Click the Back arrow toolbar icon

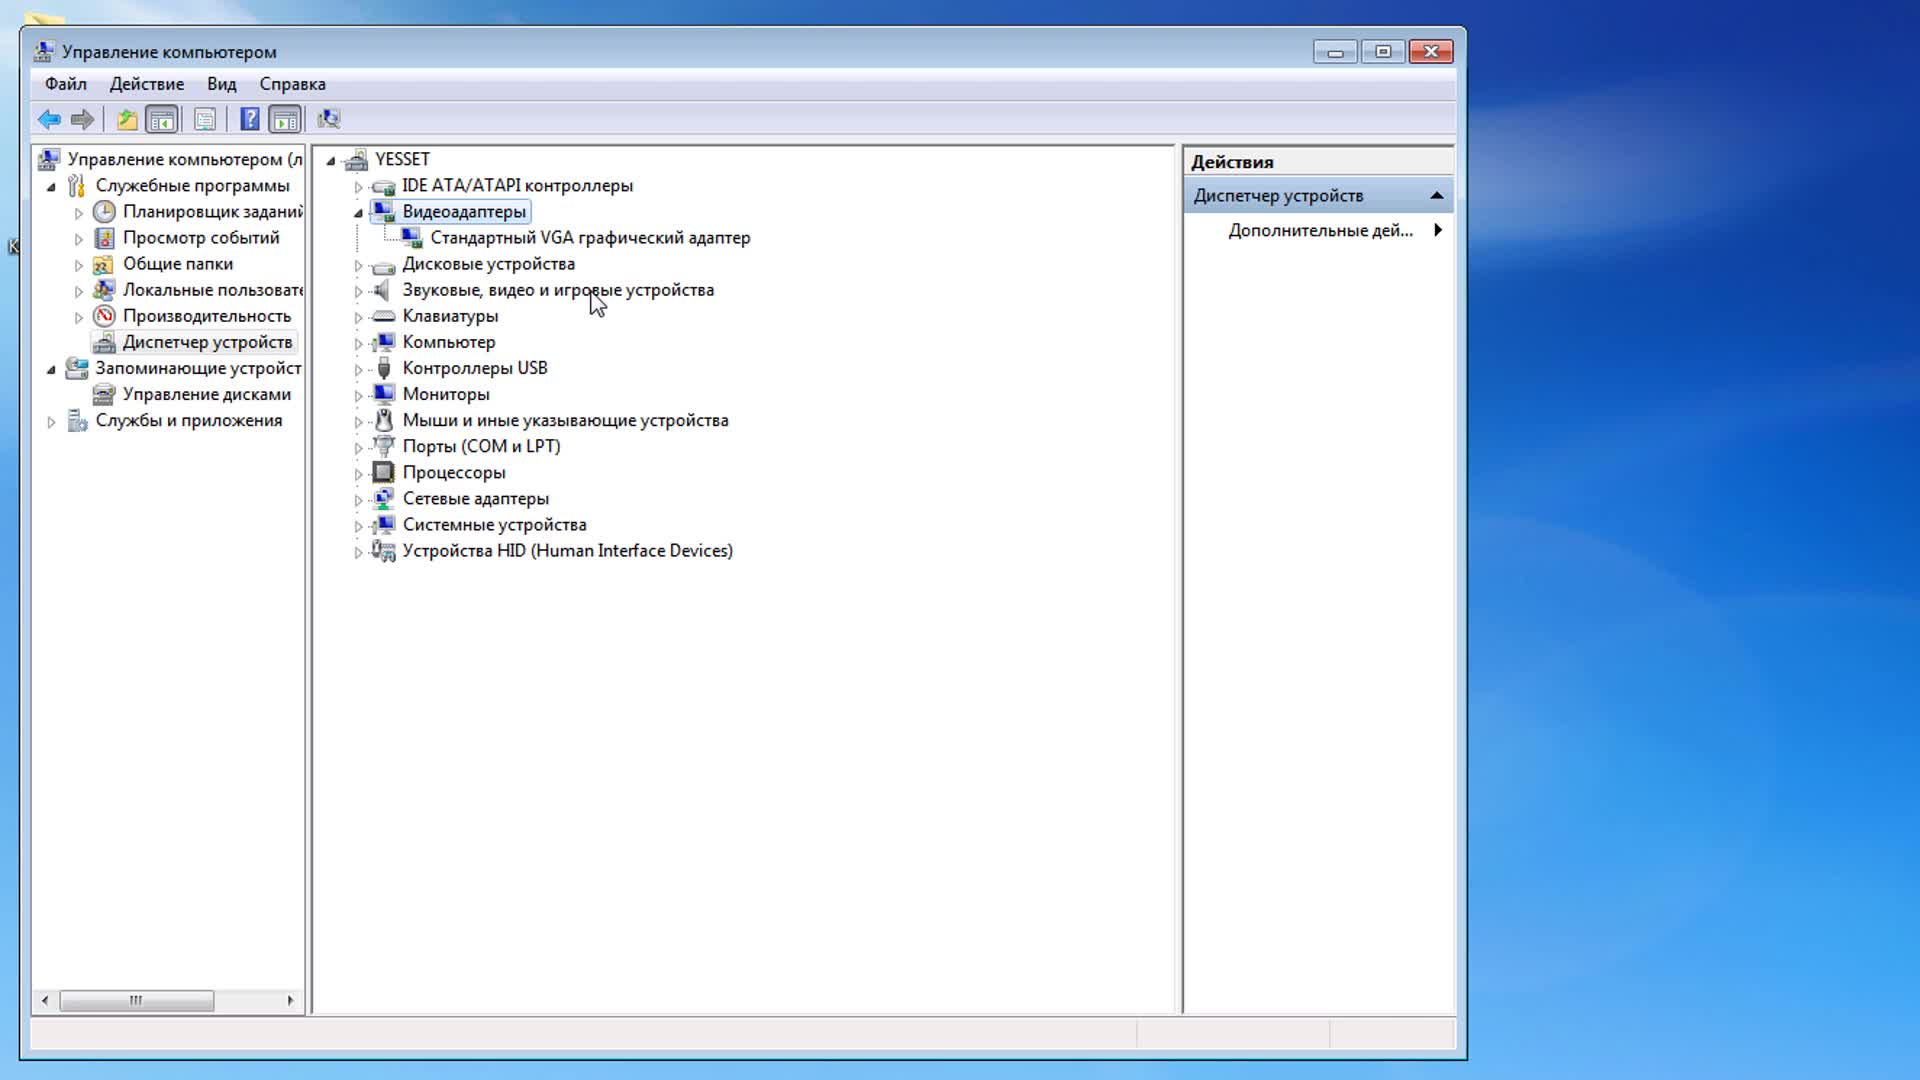[x=49, y=120]
